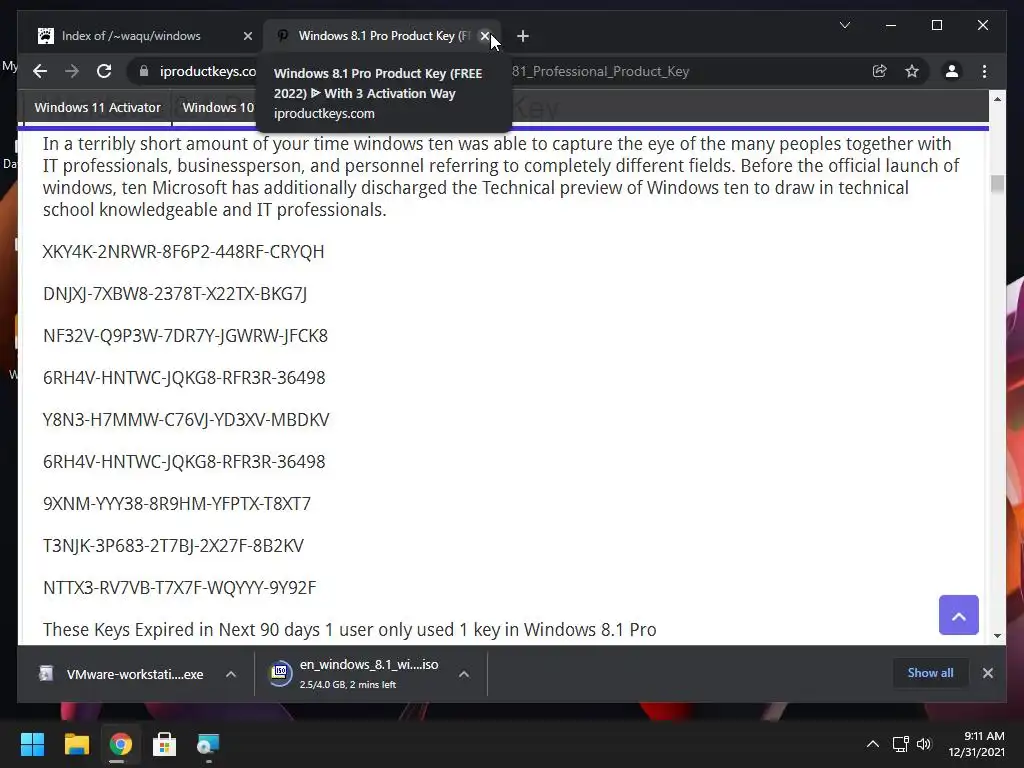The height and width of the screenshot is (768, 1024).
Task: Open the tab search chevron in title bar
Action: coord(844,25)
